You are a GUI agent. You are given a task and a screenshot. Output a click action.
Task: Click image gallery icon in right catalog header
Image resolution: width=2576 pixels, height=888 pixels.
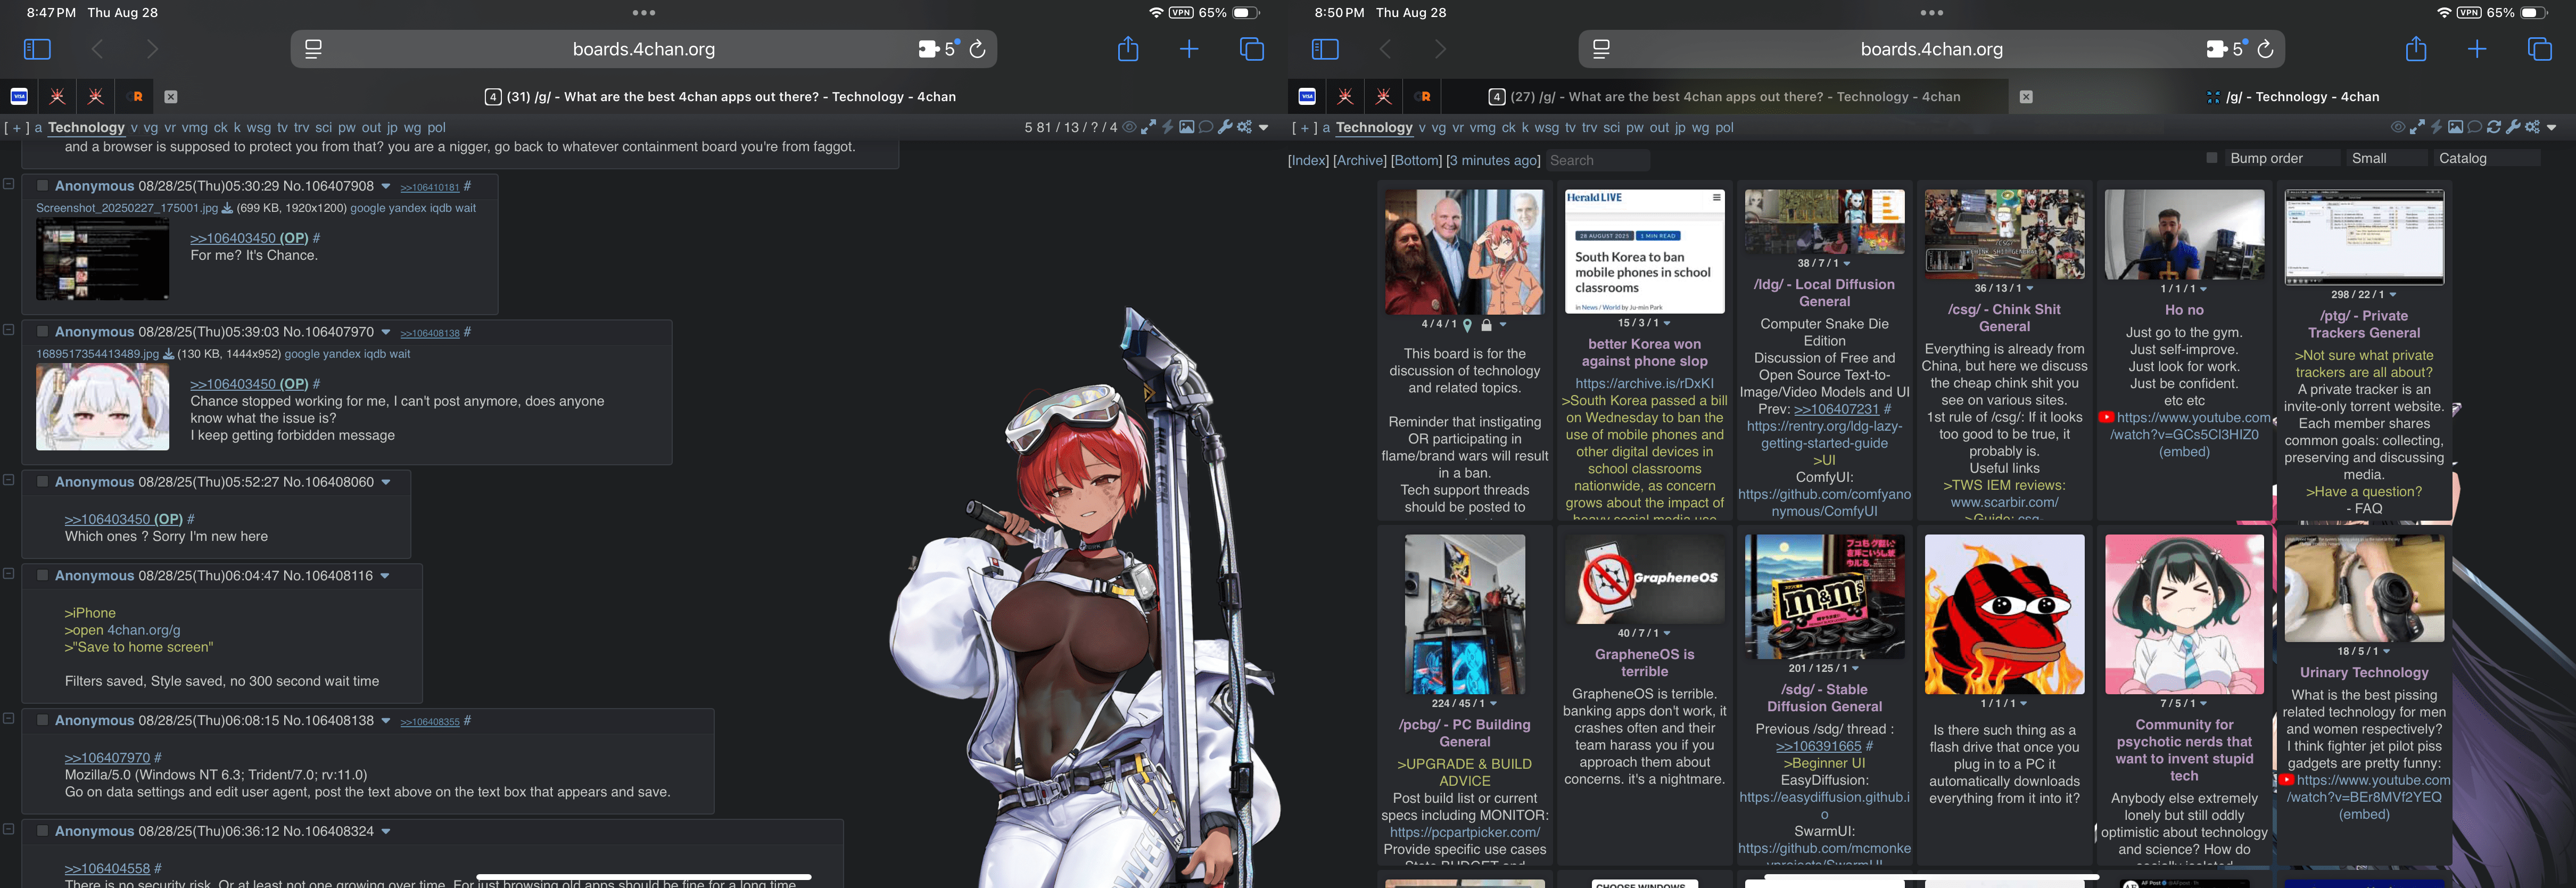point(2455,127)
